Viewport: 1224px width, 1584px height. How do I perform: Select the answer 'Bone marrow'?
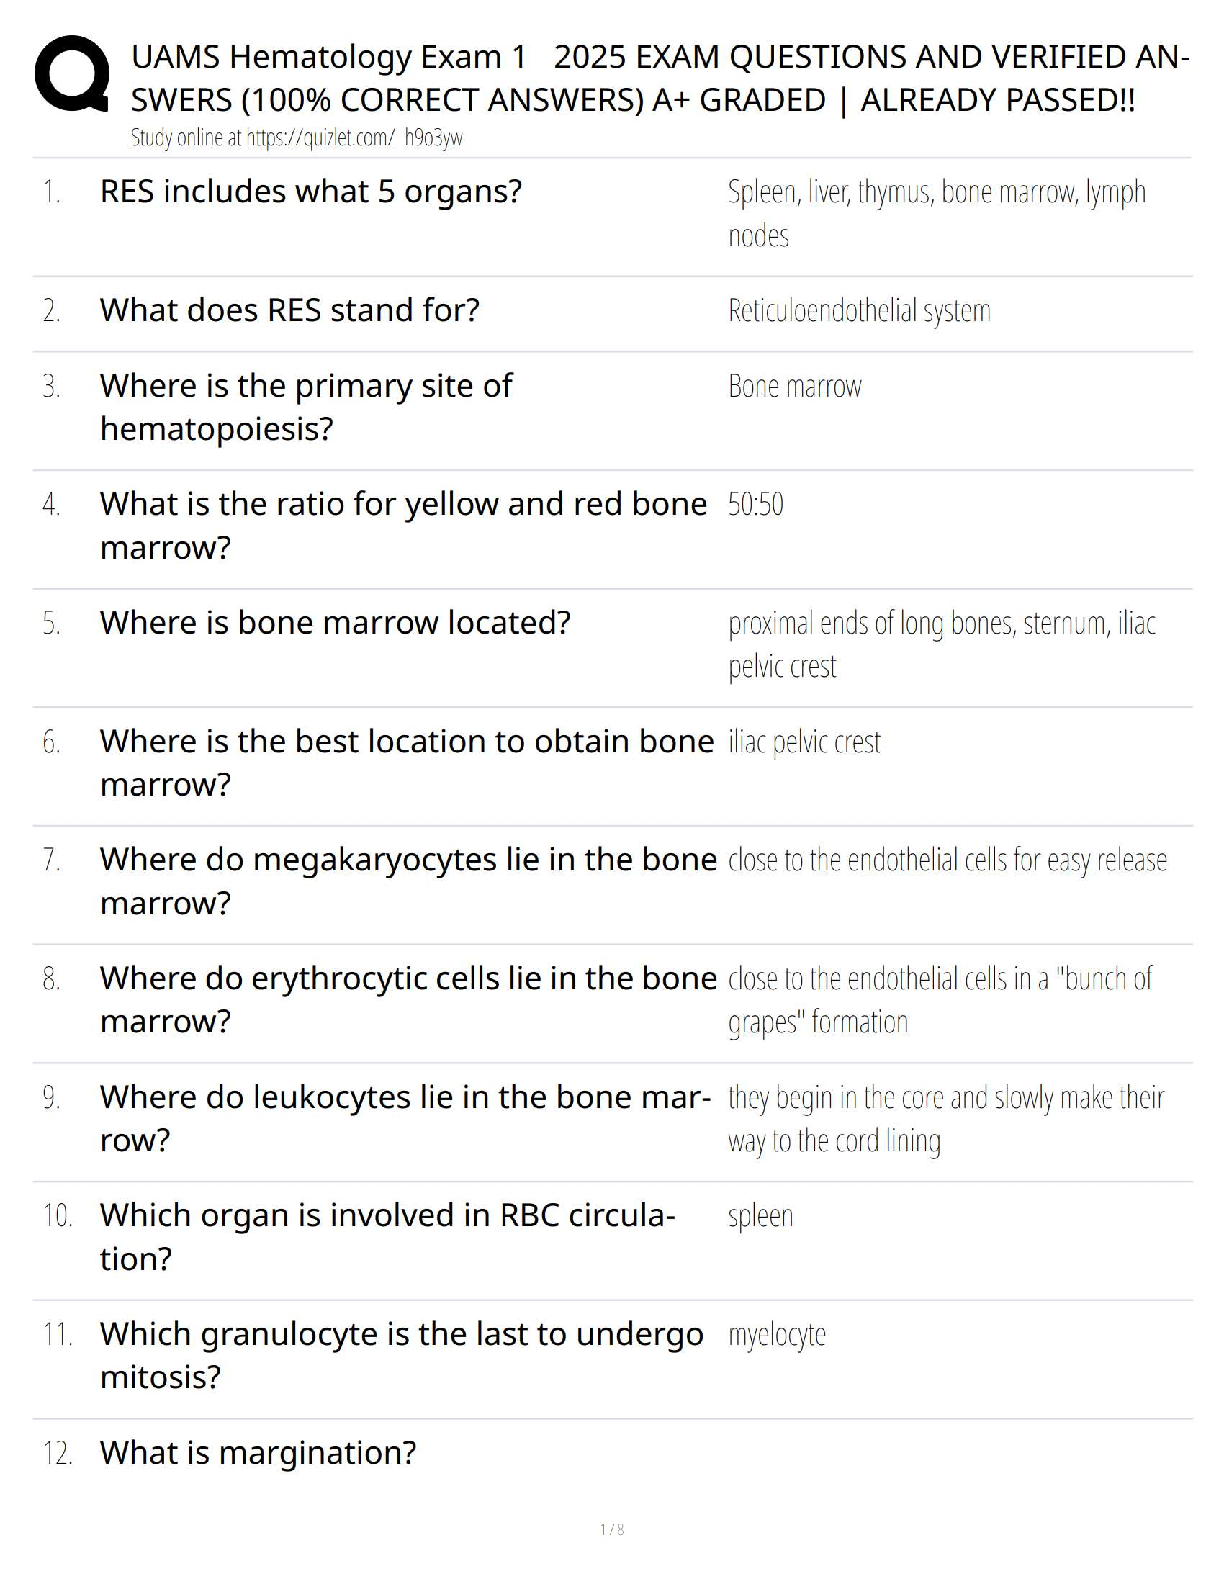pyautogui.click(x=795, y=387)
